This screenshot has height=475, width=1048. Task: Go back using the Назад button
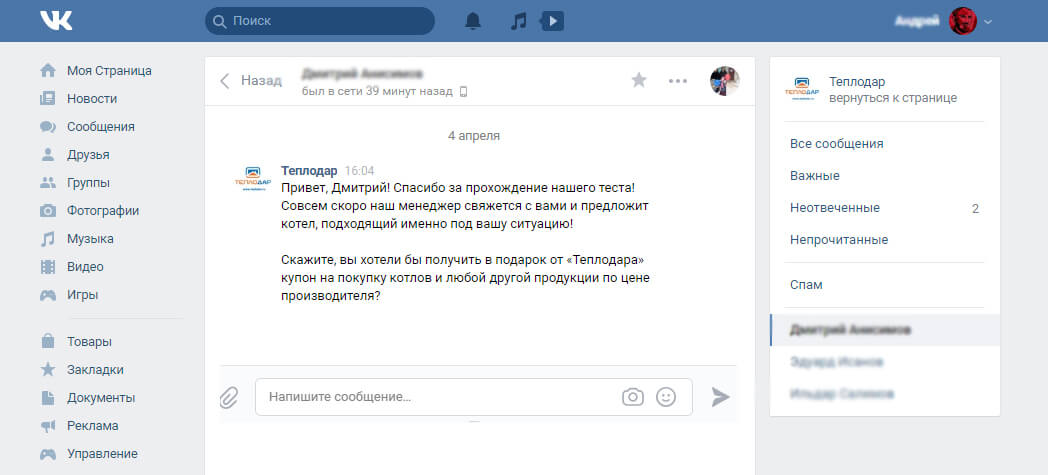tap(251, 81)
